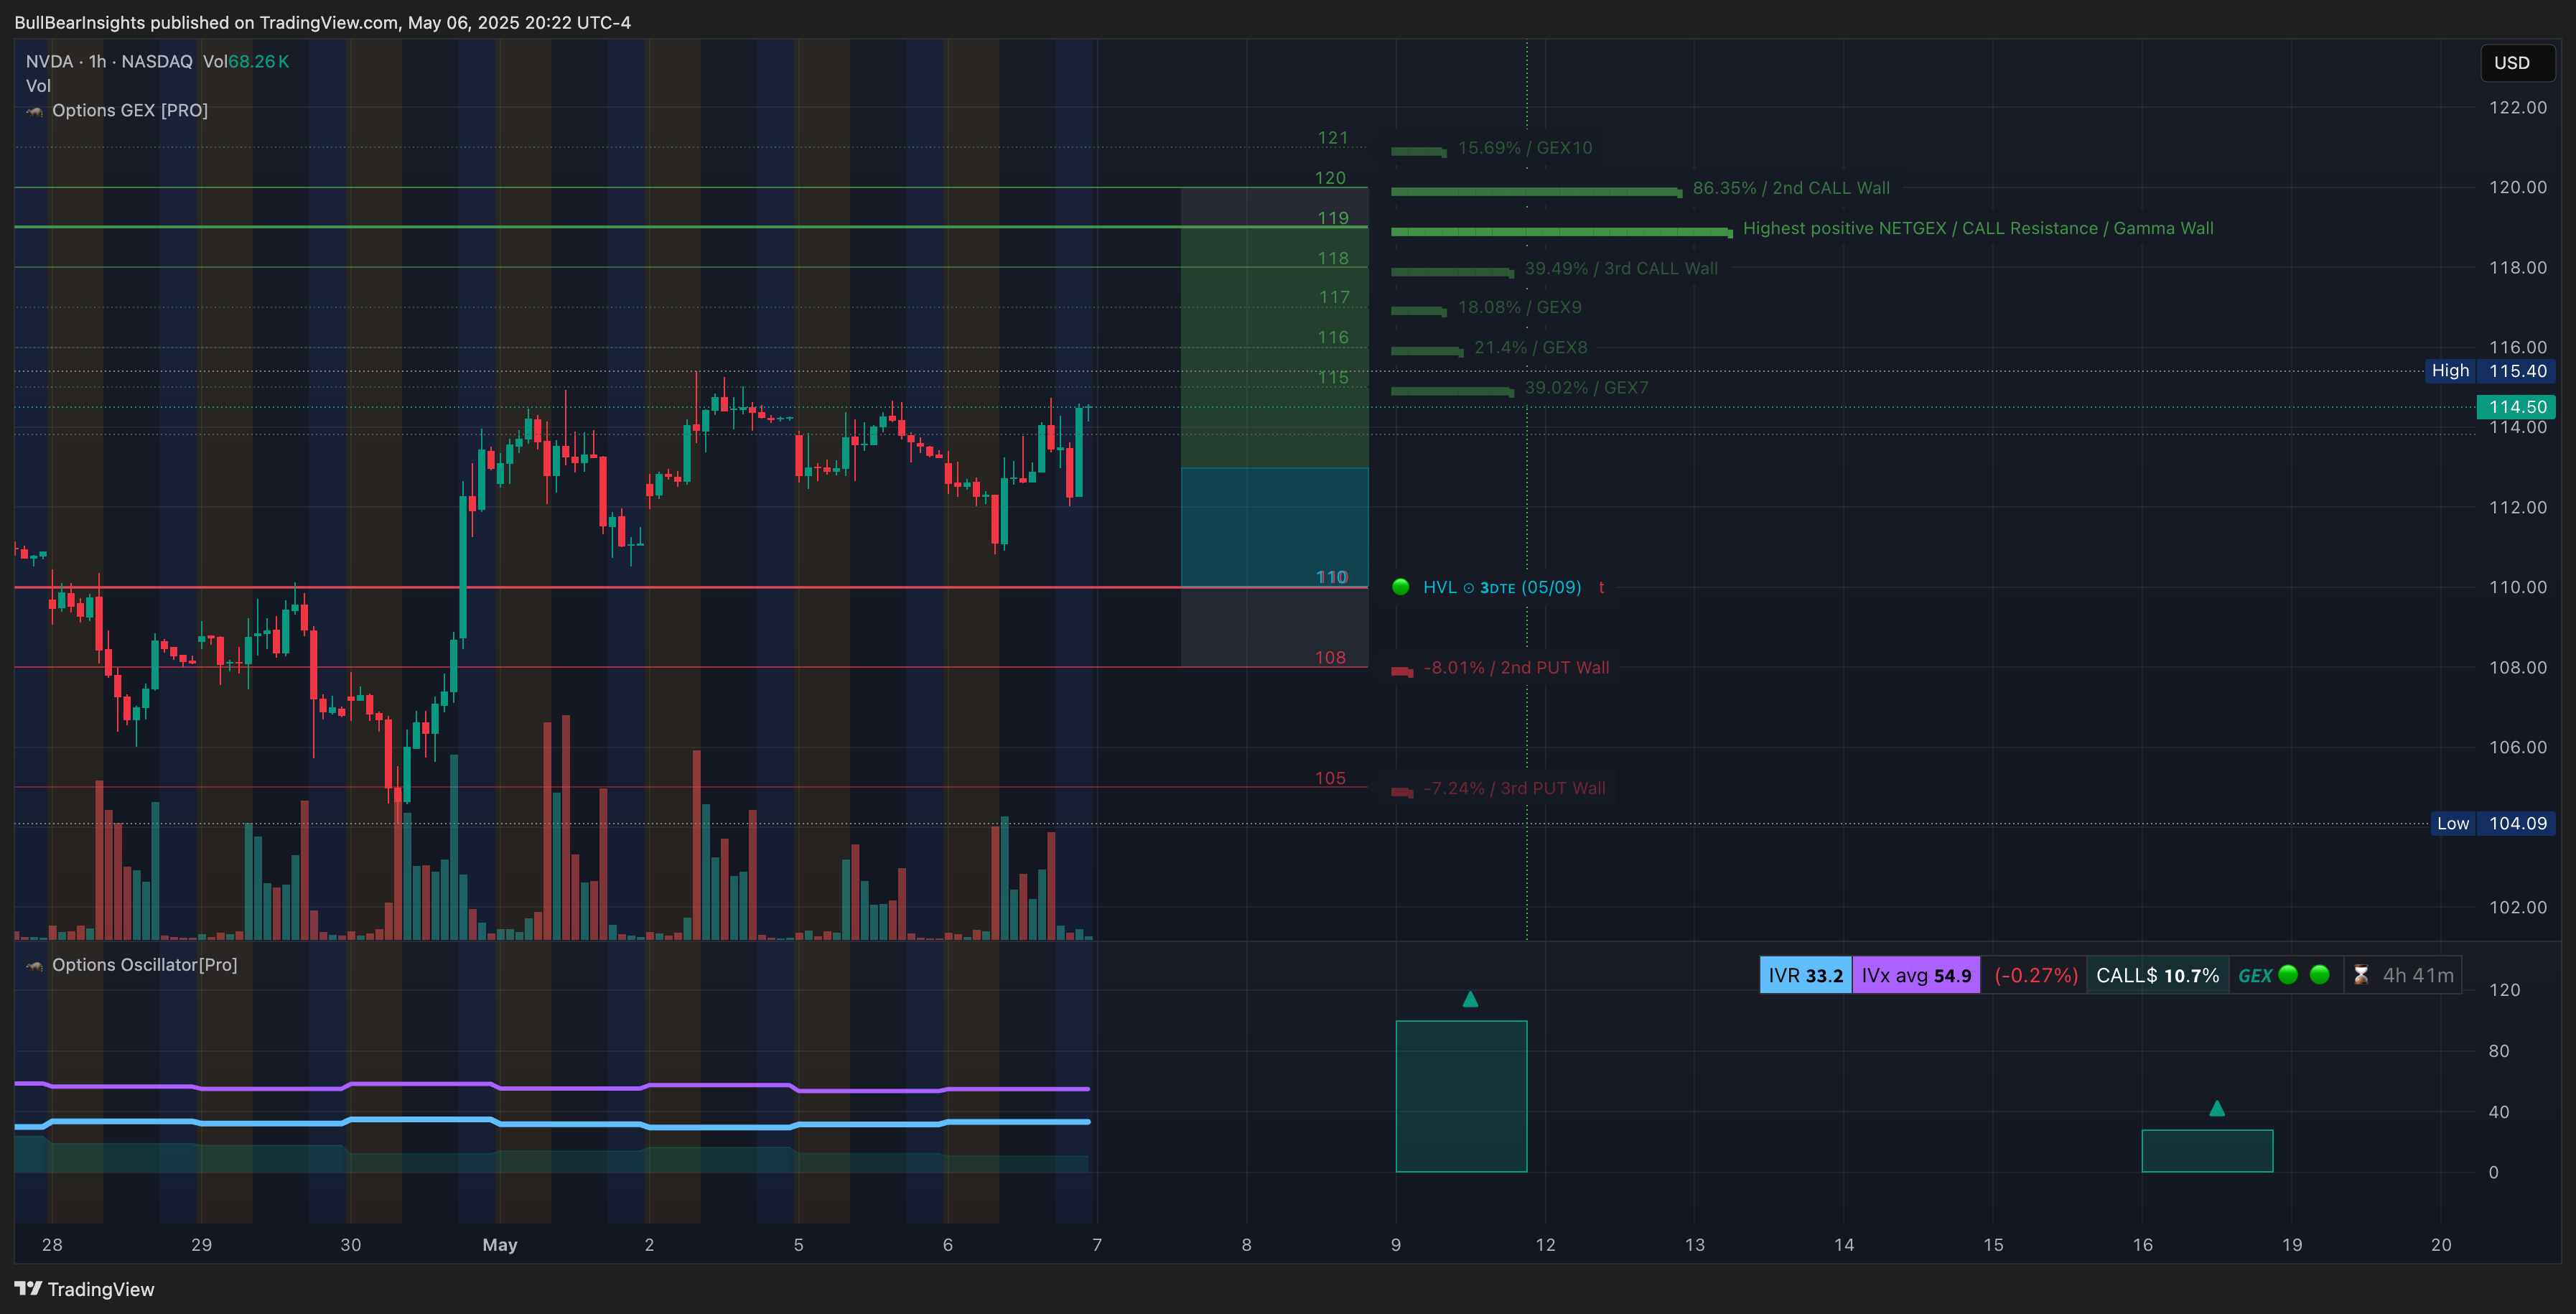Viewport: 2576px width, 1314px height.
Task: Click the 86.35% / 2nd CALL Wall label
Action: (x=1791, y=188)
